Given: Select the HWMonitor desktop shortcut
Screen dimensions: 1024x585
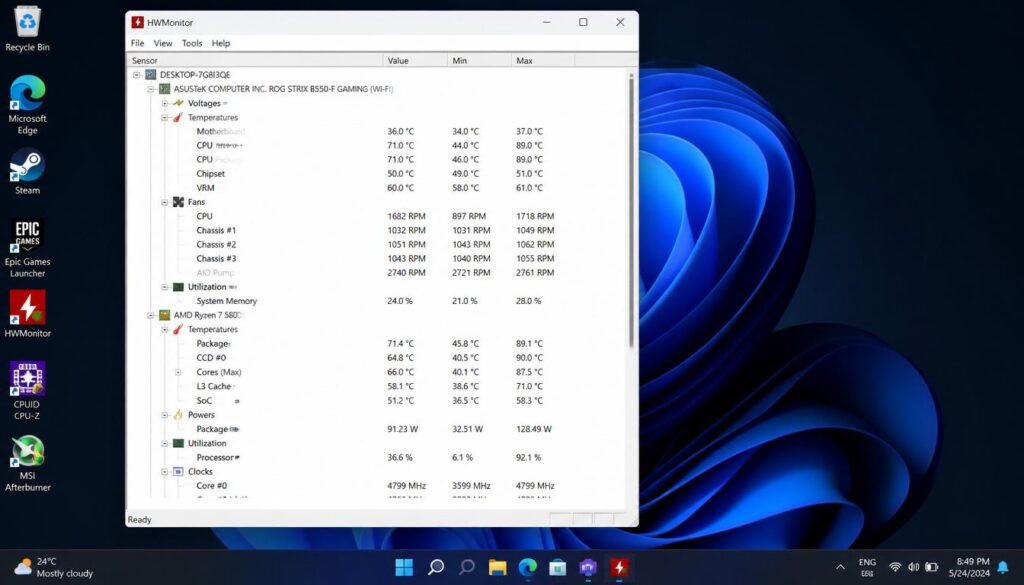Looking at the screenshot, I should [27, 314].
